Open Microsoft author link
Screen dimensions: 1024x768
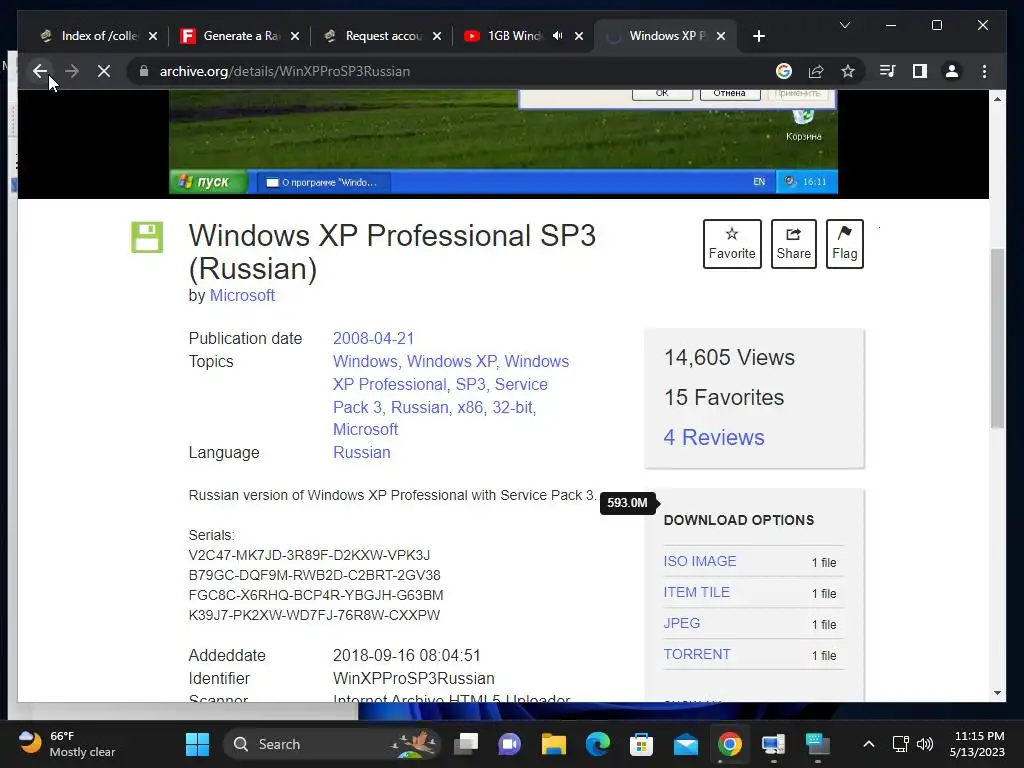click(242, 295)
